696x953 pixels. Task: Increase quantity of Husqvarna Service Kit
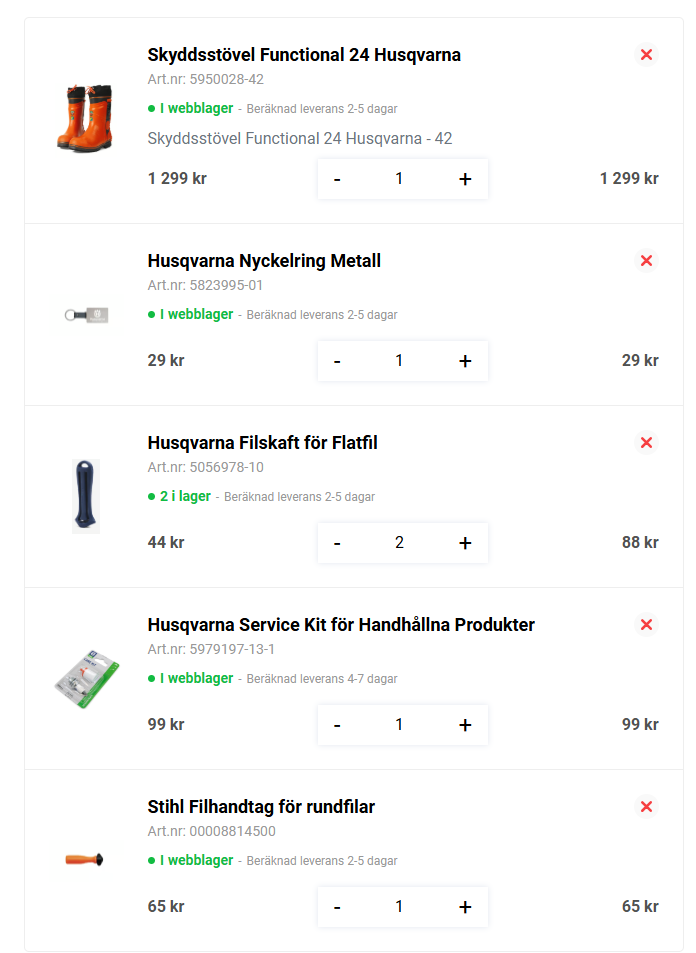pos(464,724)
